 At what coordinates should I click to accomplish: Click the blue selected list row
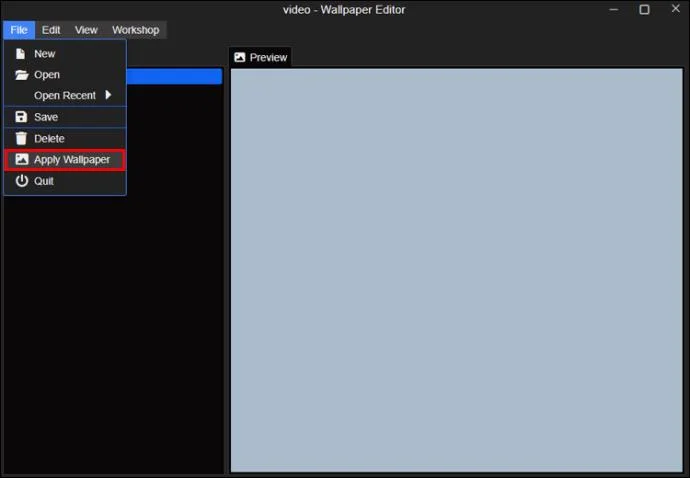(x=174, y=76)
